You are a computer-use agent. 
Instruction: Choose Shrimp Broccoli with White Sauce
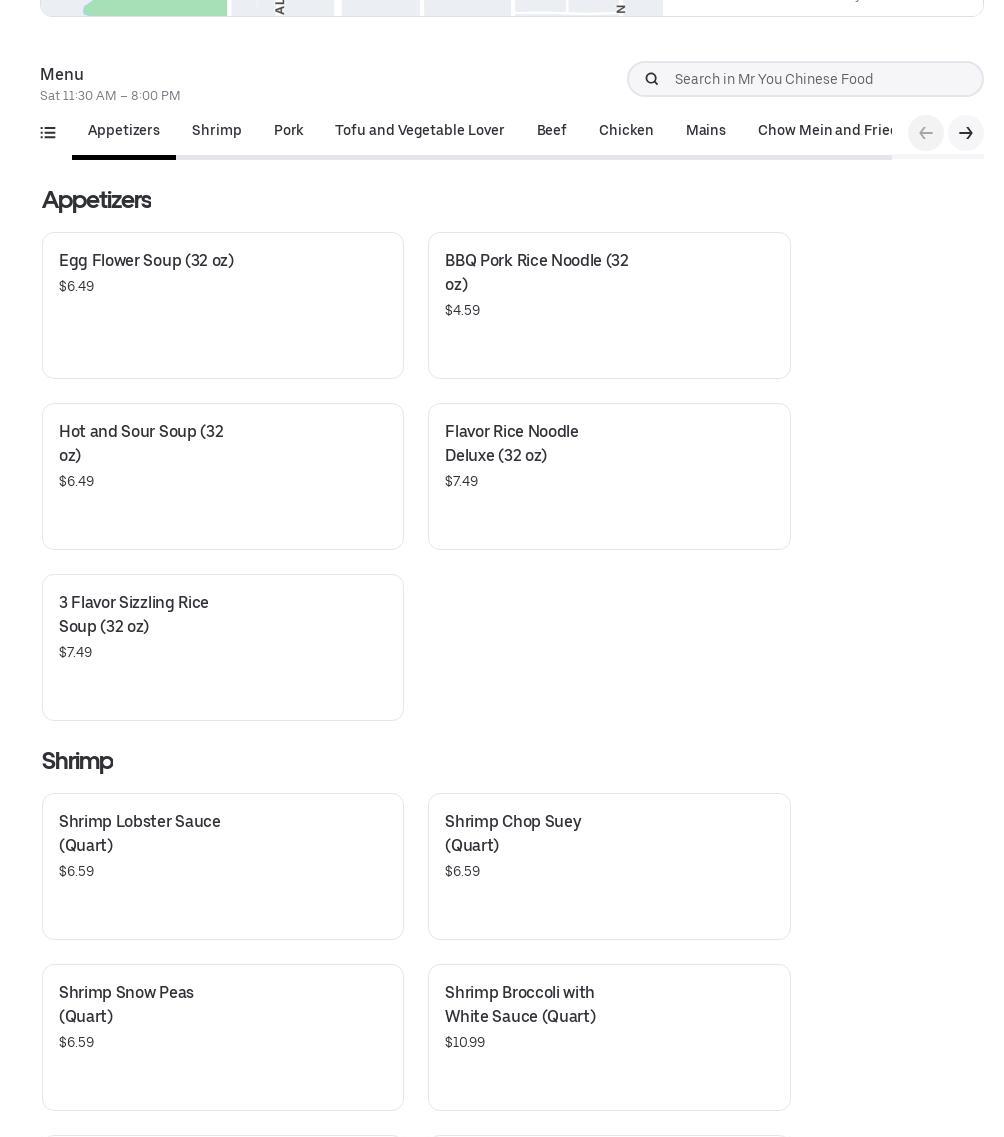[609, 1037]
